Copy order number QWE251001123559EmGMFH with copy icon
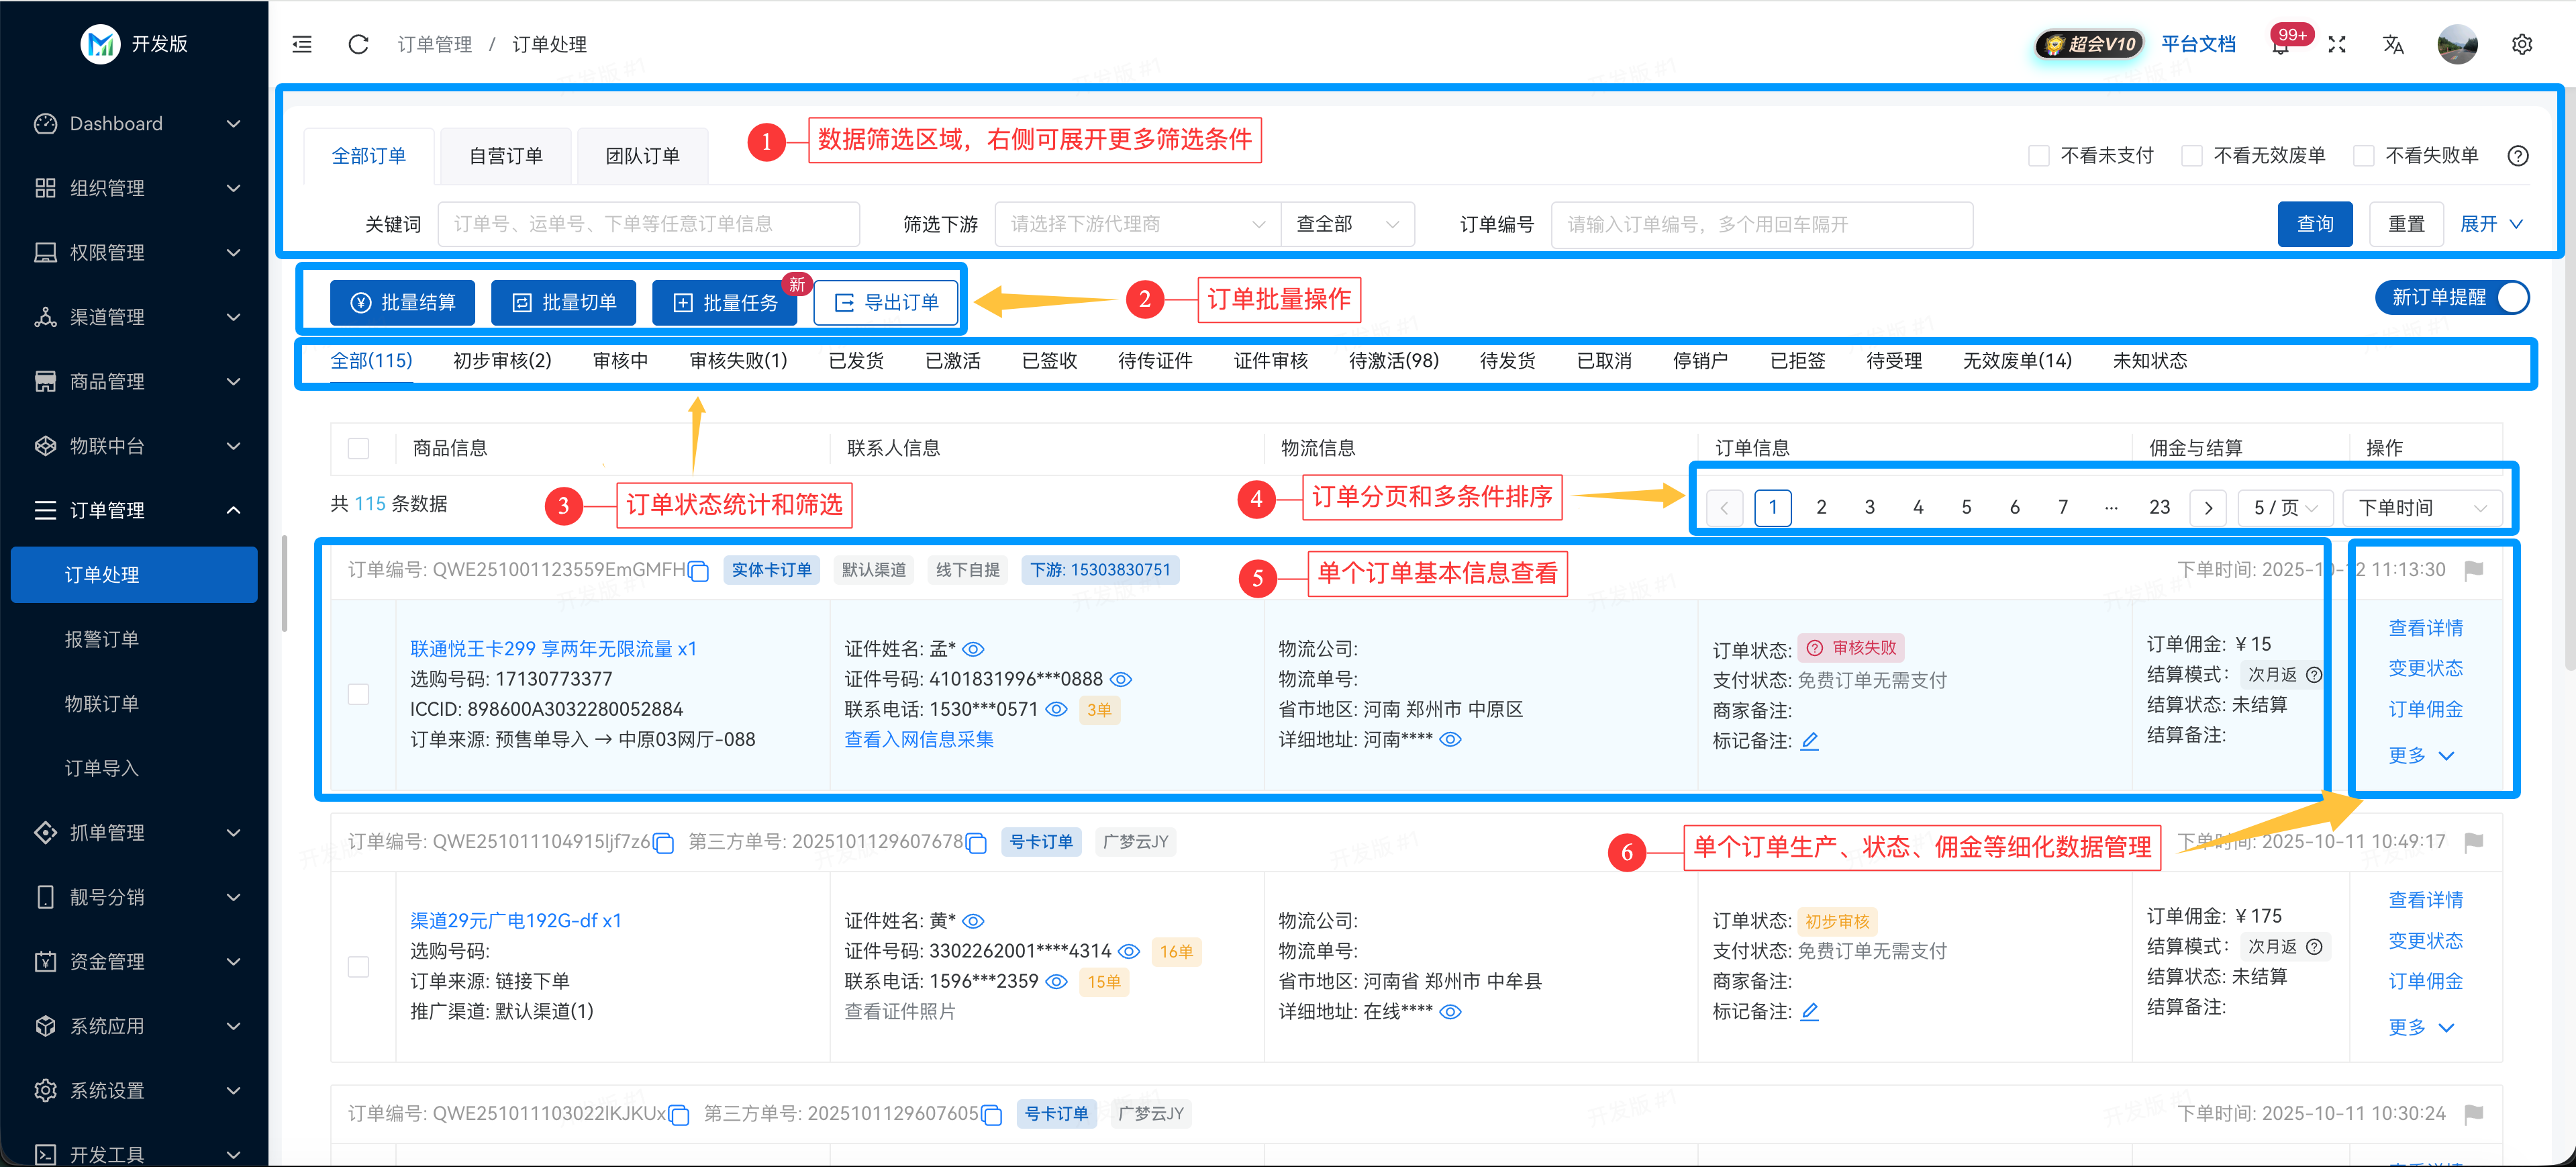 click(x=698, y=570)
